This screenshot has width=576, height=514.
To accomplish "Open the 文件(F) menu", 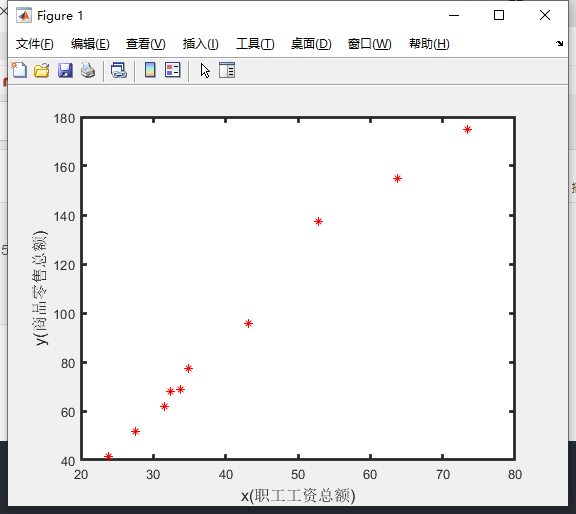I will [35, 44].
